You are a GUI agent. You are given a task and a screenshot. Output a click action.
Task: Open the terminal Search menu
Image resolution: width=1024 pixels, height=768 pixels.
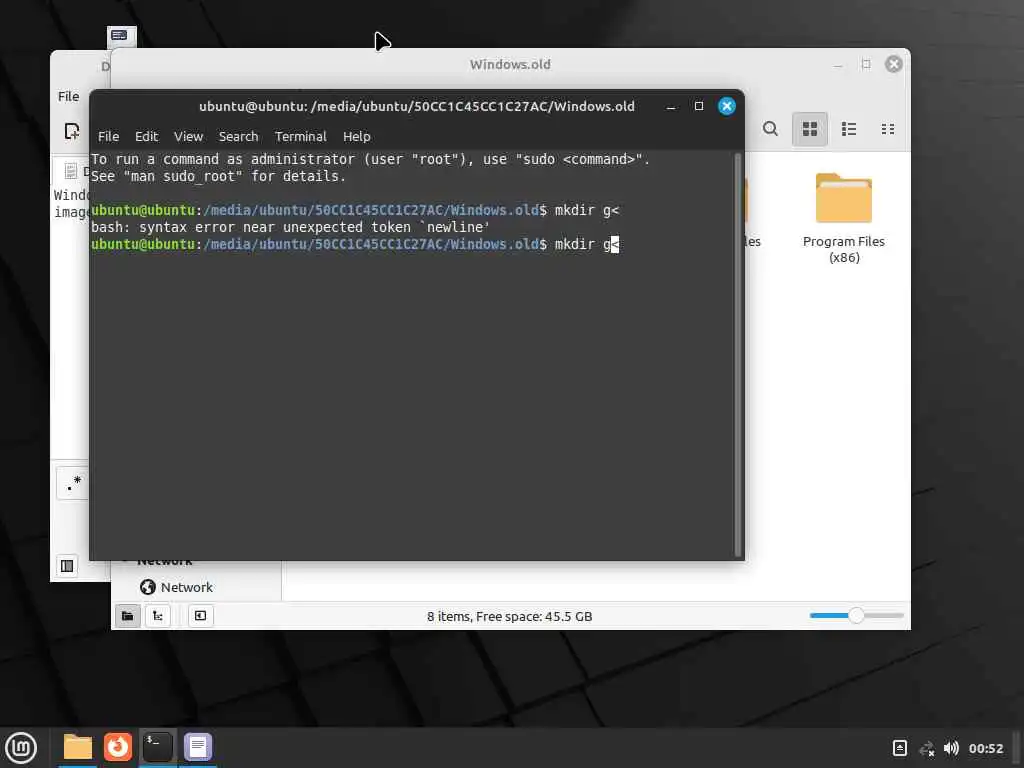pyautogui.click(x=238, y=136)
